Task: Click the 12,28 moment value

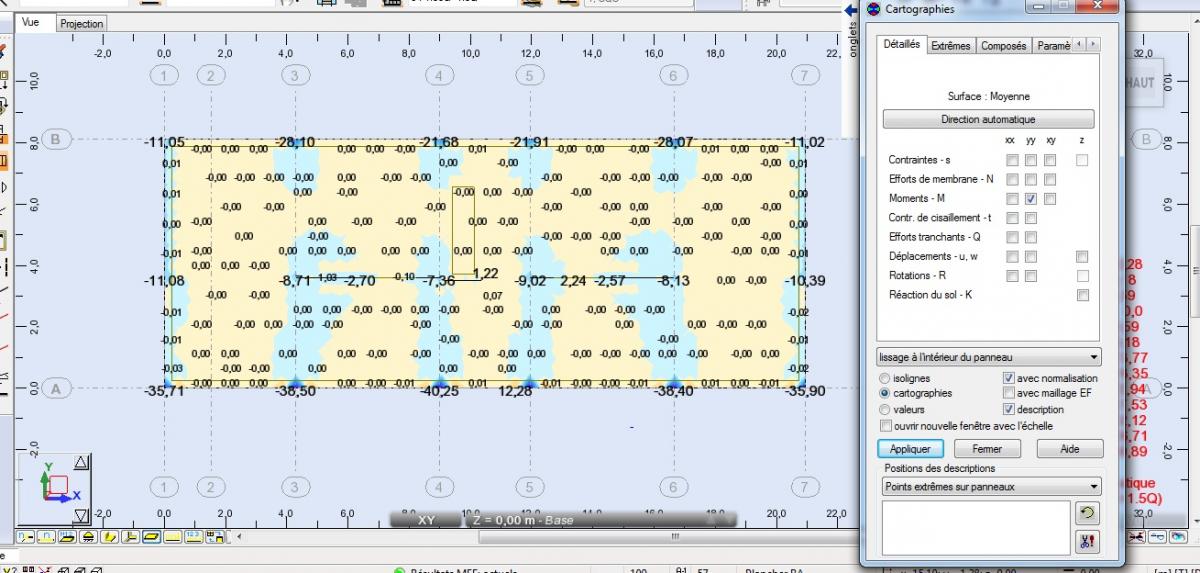Action: click(516, 391)
